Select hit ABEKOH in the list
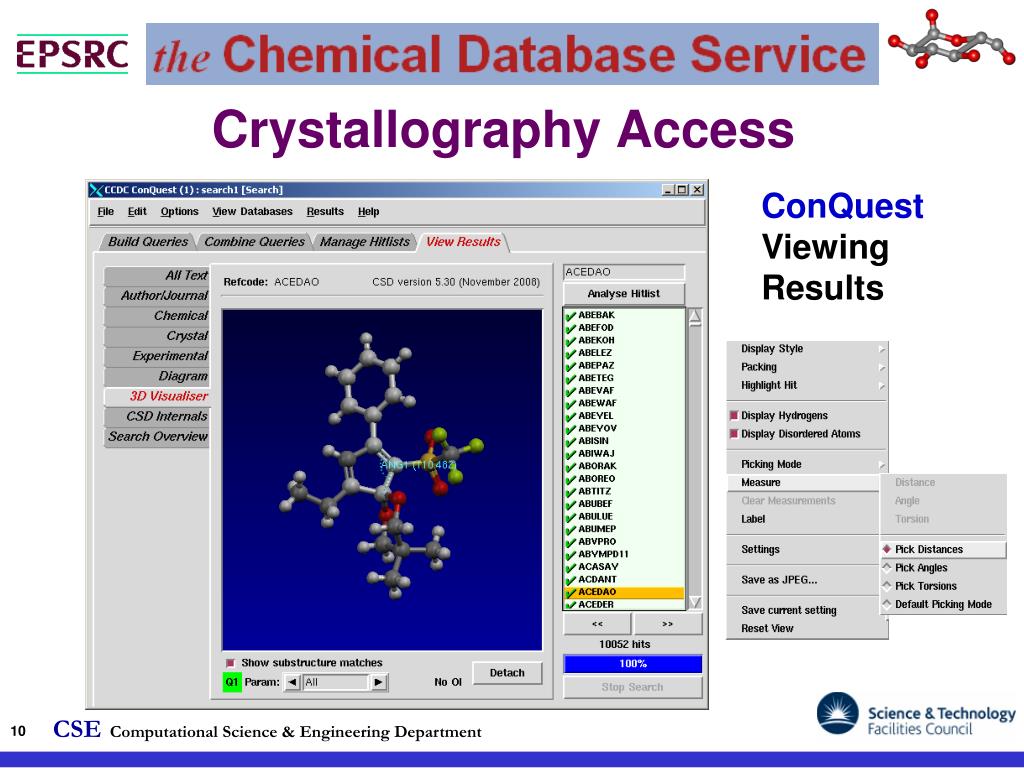Image resolution: width=1024 pixels, height=768 pixels. [x=624, y=340]
